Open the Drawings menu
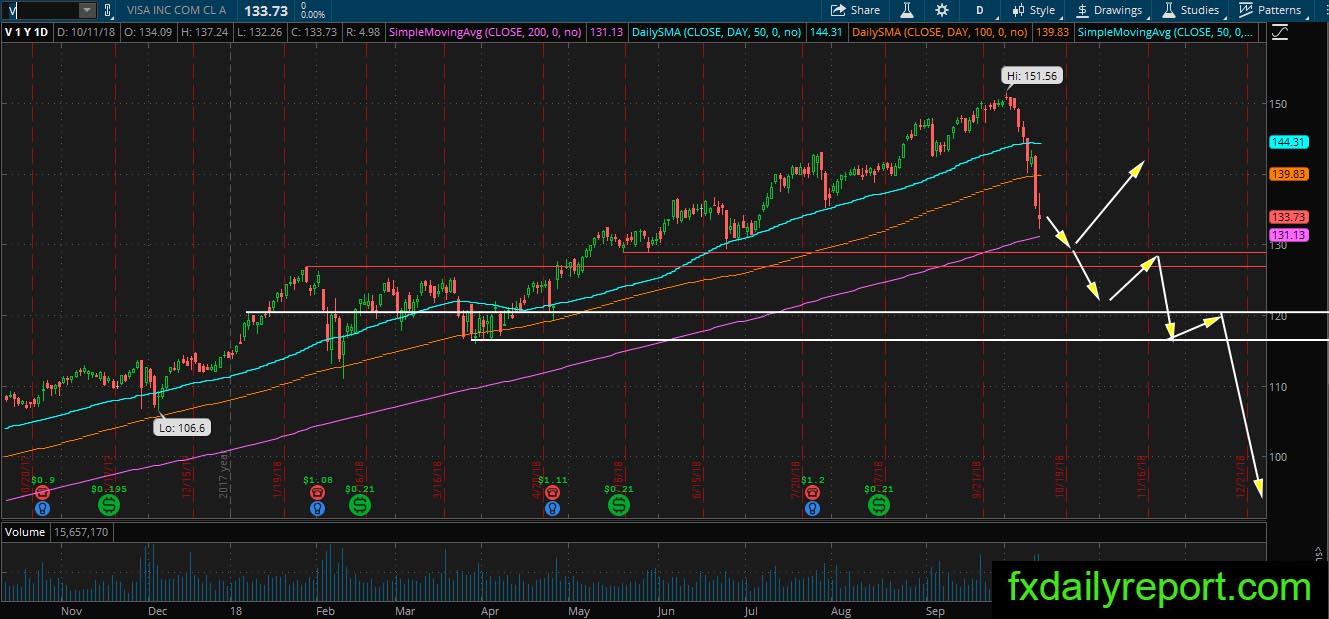The image size is (1329, 619). pyautogui.click(x=1108, y=10)
